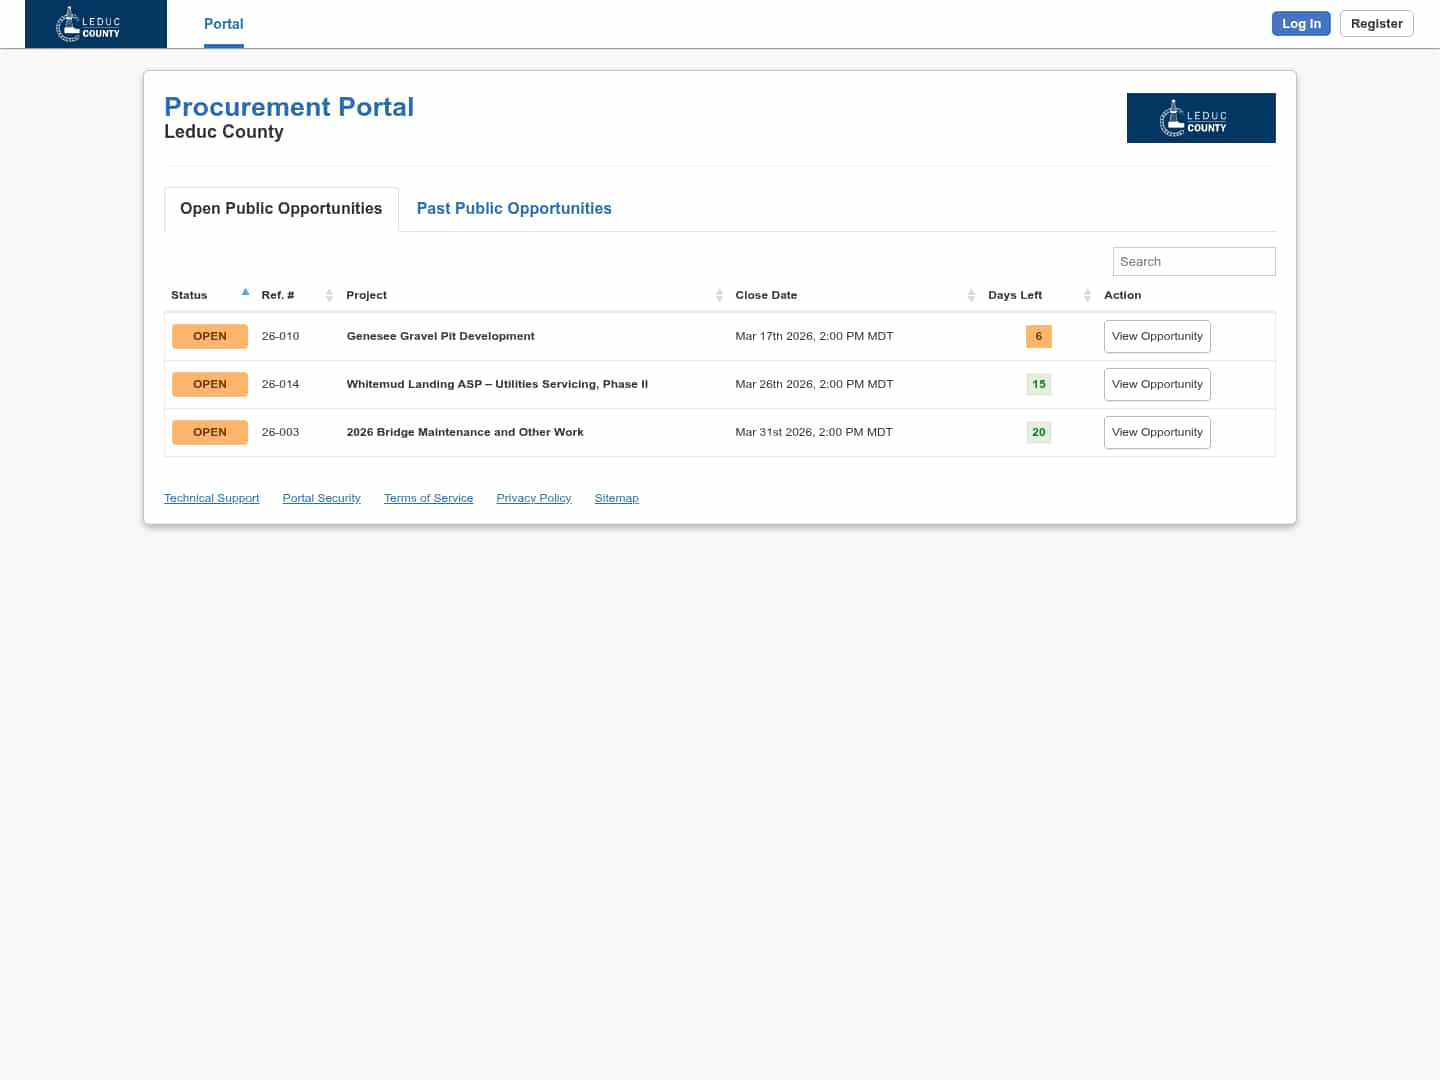Sort the Ref. # column
The height and width of the screenshot is (1080, 1440).
[329, 295]
